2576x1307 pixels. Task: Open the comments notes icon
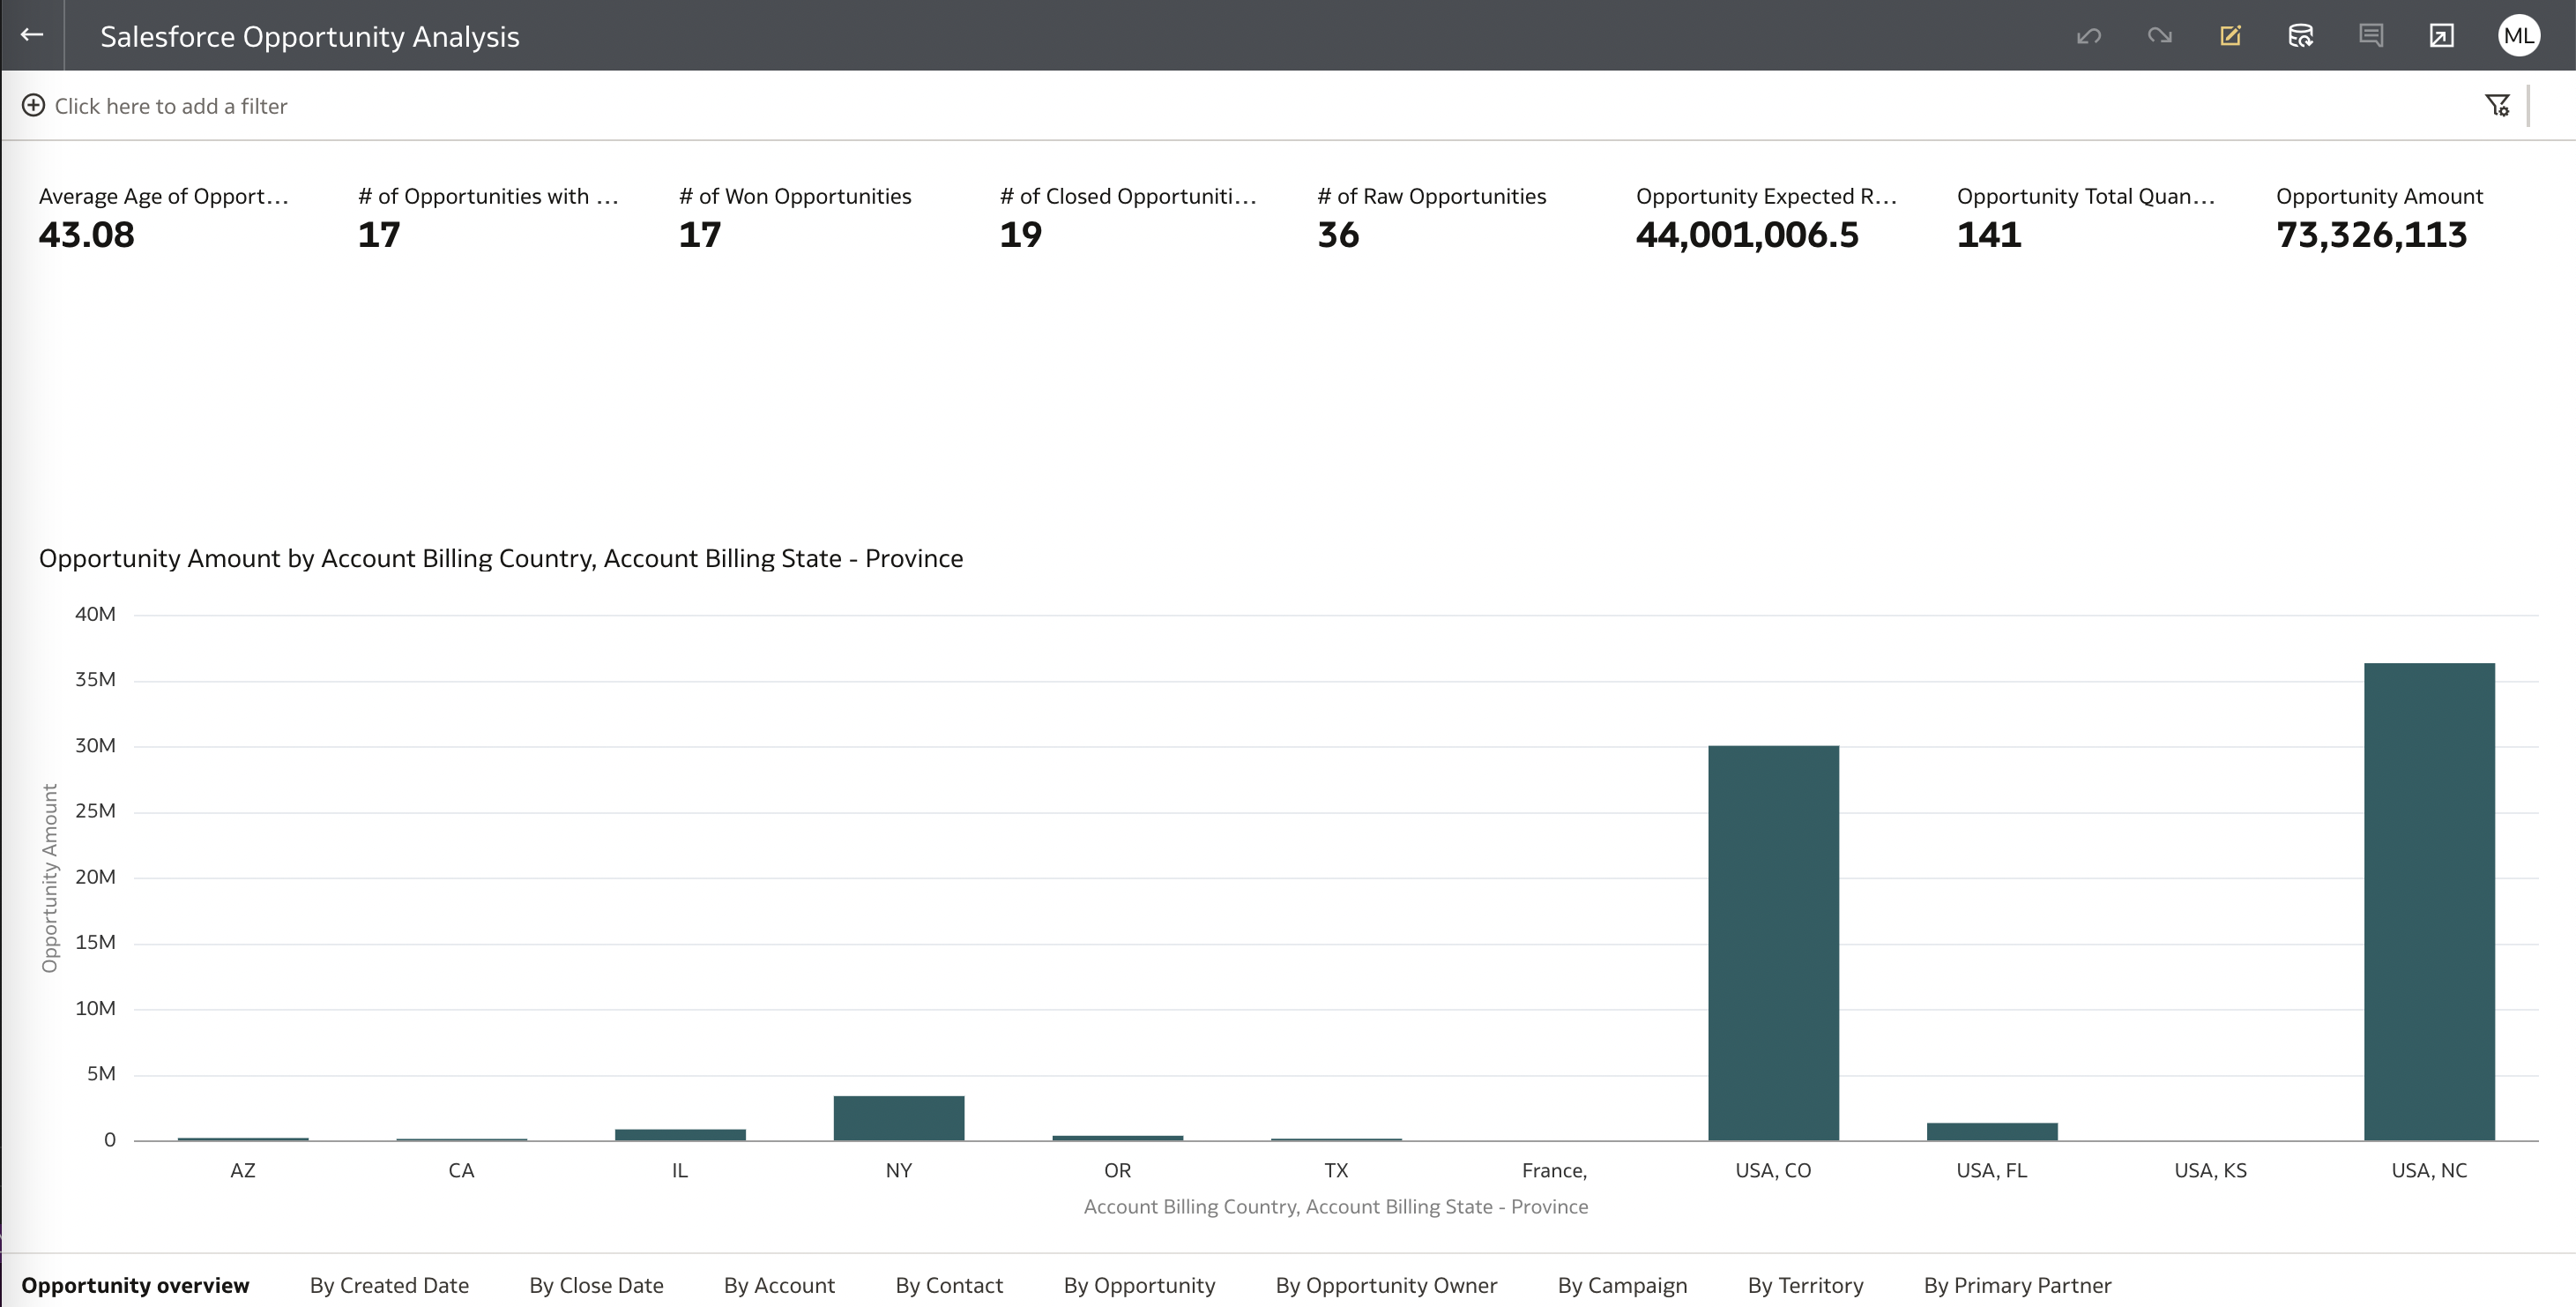coord(2370,36)
